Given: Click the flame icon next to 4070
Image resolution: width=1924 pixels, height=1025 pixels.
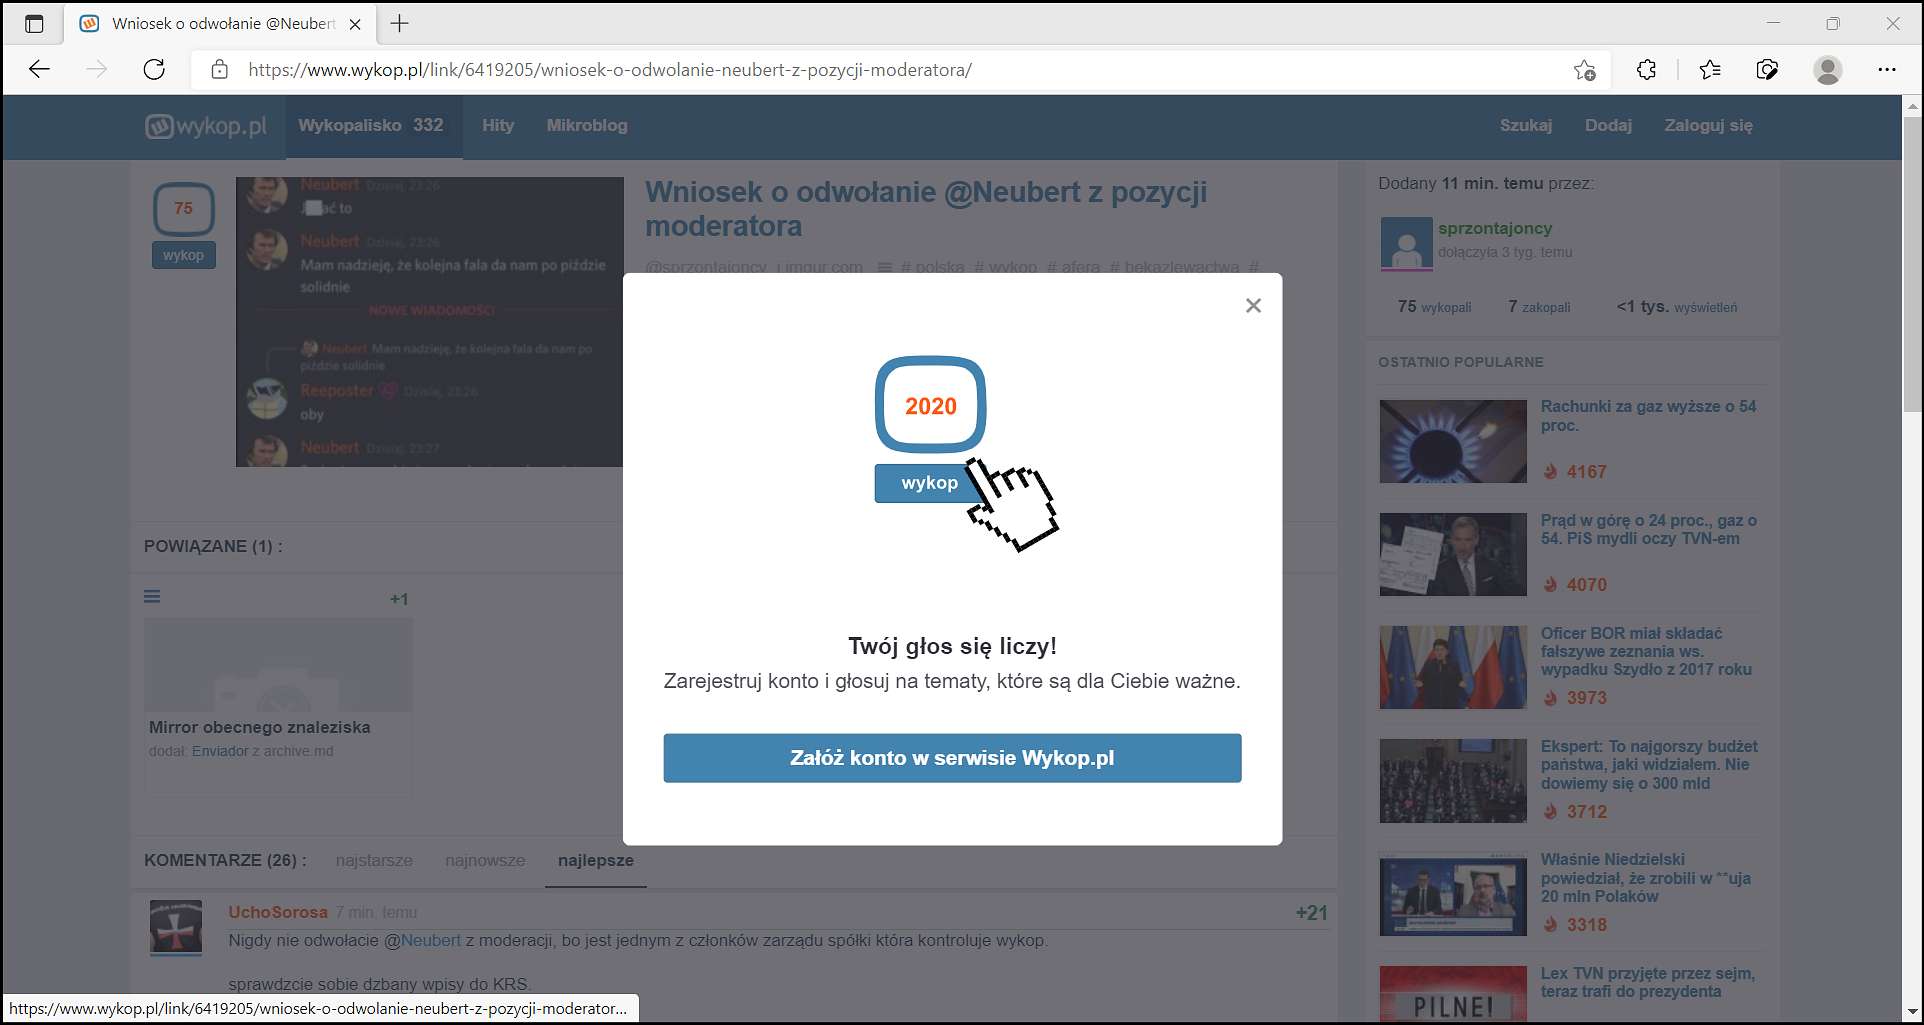Looking at the screenshot, I should pos(1550,584).
